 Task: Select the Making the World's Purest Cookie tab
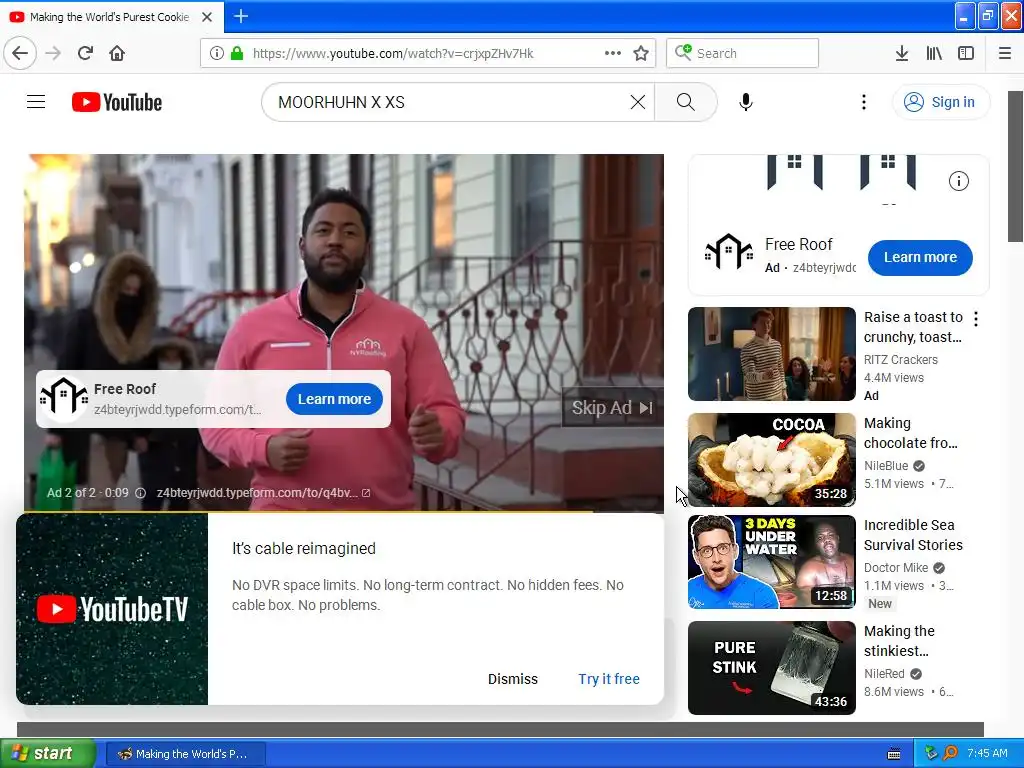click(x=111, y=17)
